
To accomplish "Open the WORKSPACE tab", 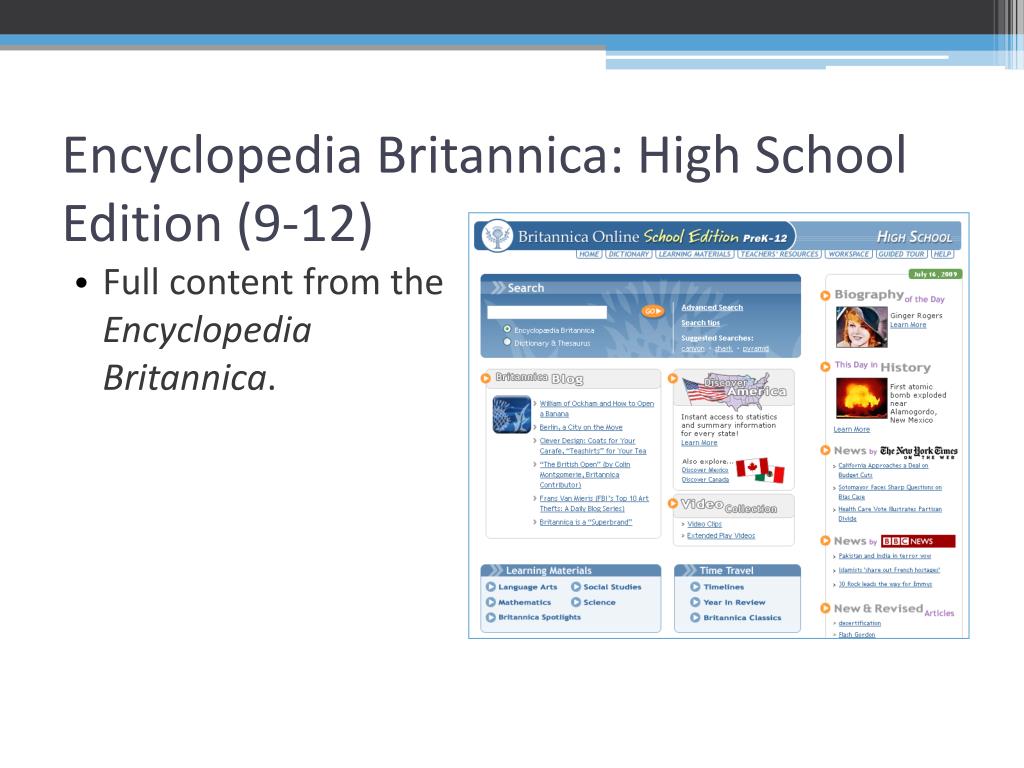I will tap(848, 254).
